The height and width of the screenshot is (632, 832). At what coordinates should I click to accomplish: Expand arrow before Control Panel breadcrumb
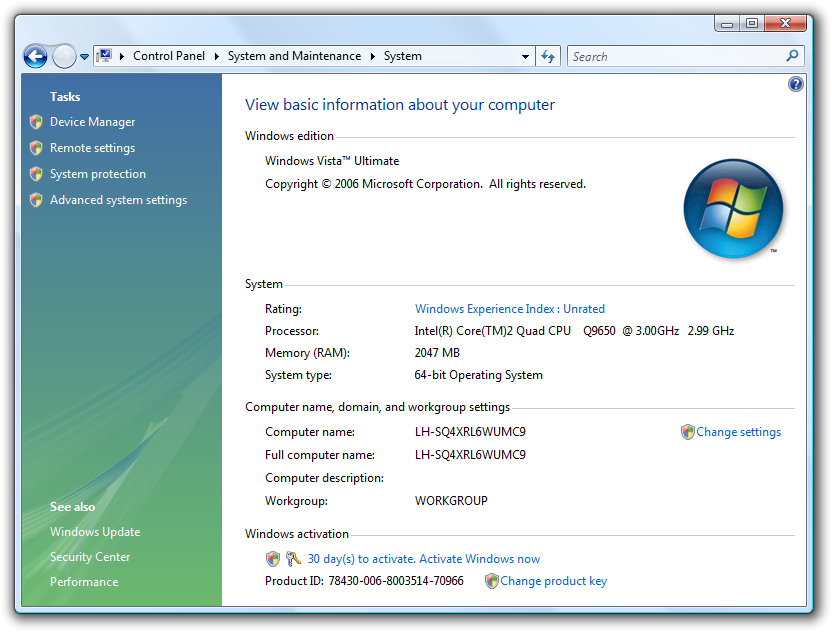tap(122, 56)
